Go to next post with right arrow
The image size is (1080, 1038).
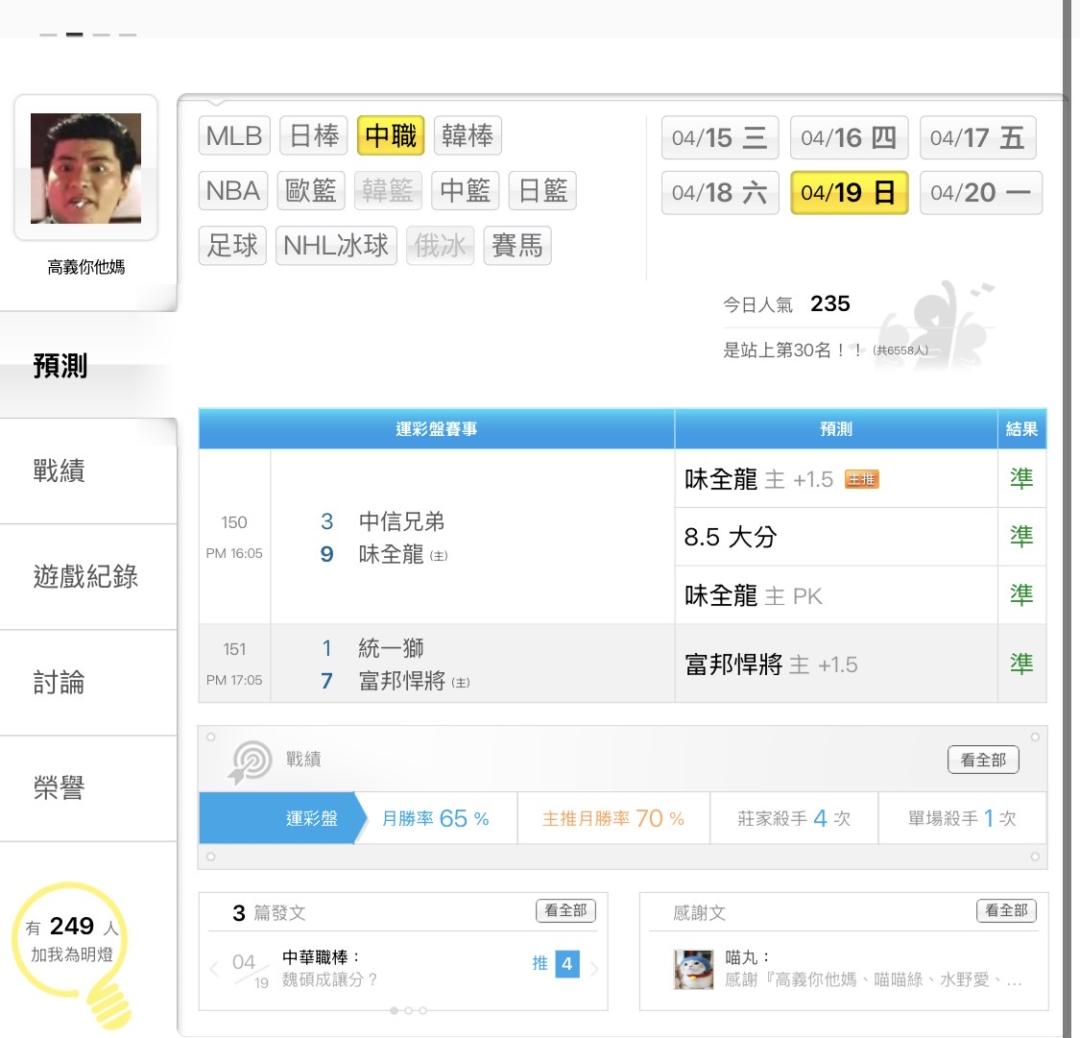pyautogui.click(x=594, y=969)
